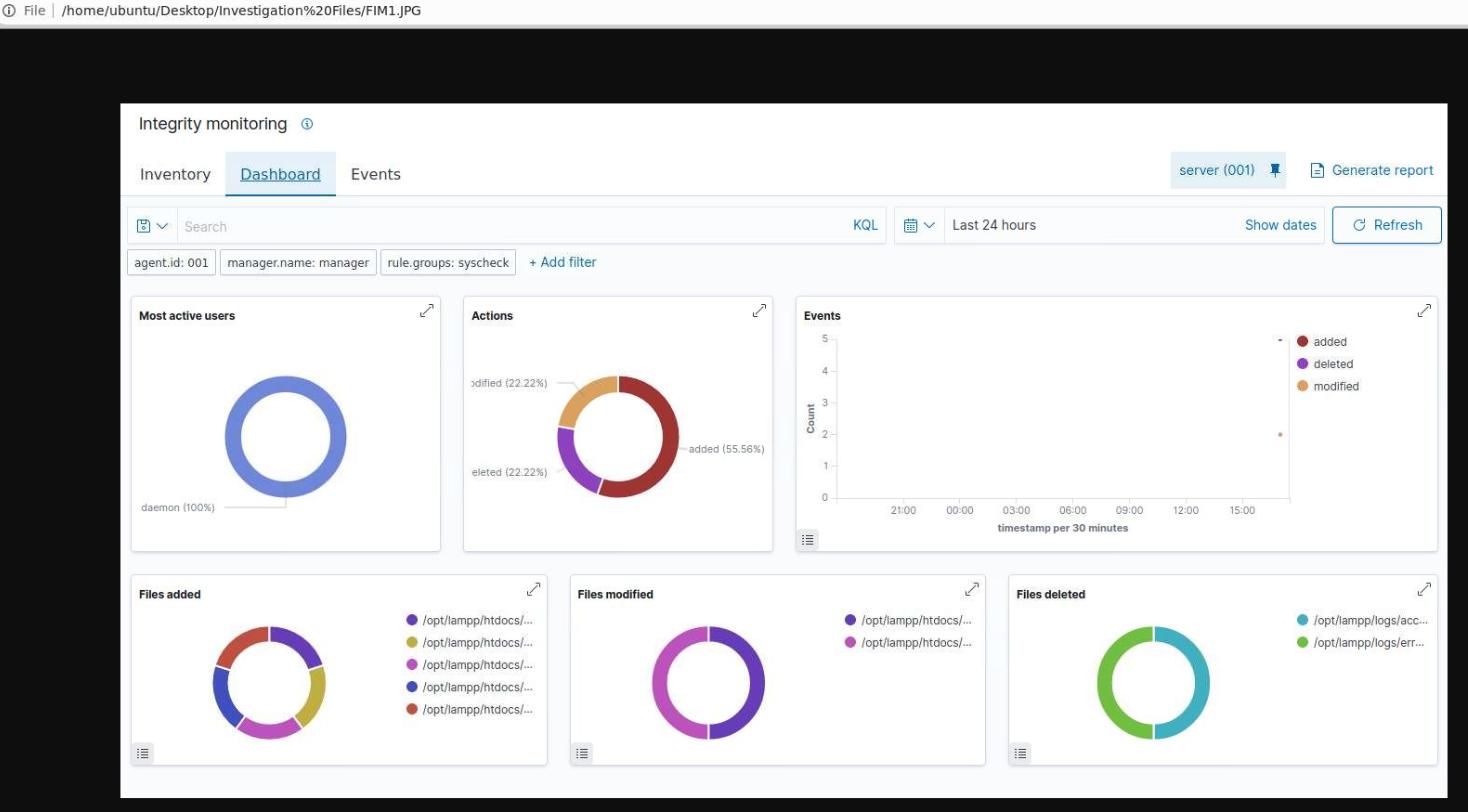
Task: Toggle the legend in the Files added panel
Action: [143, 753]
